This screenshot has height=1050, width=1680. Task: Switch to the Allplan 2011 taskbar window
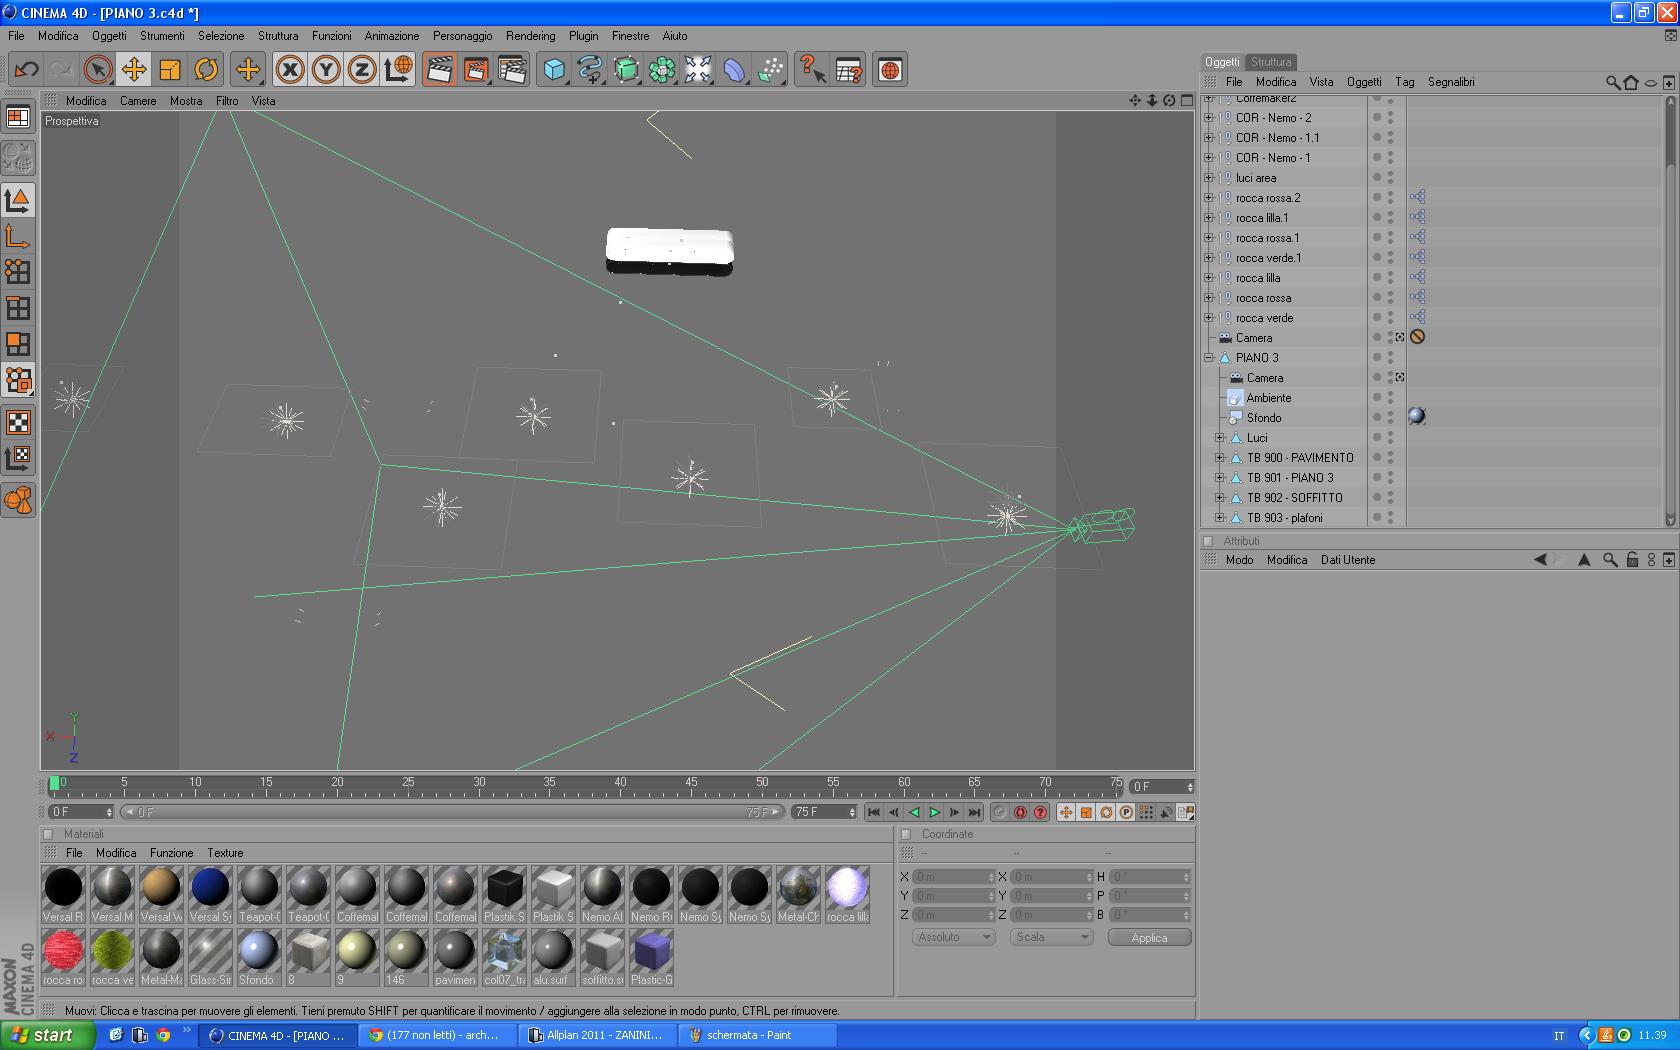(x=597, y=1035)
